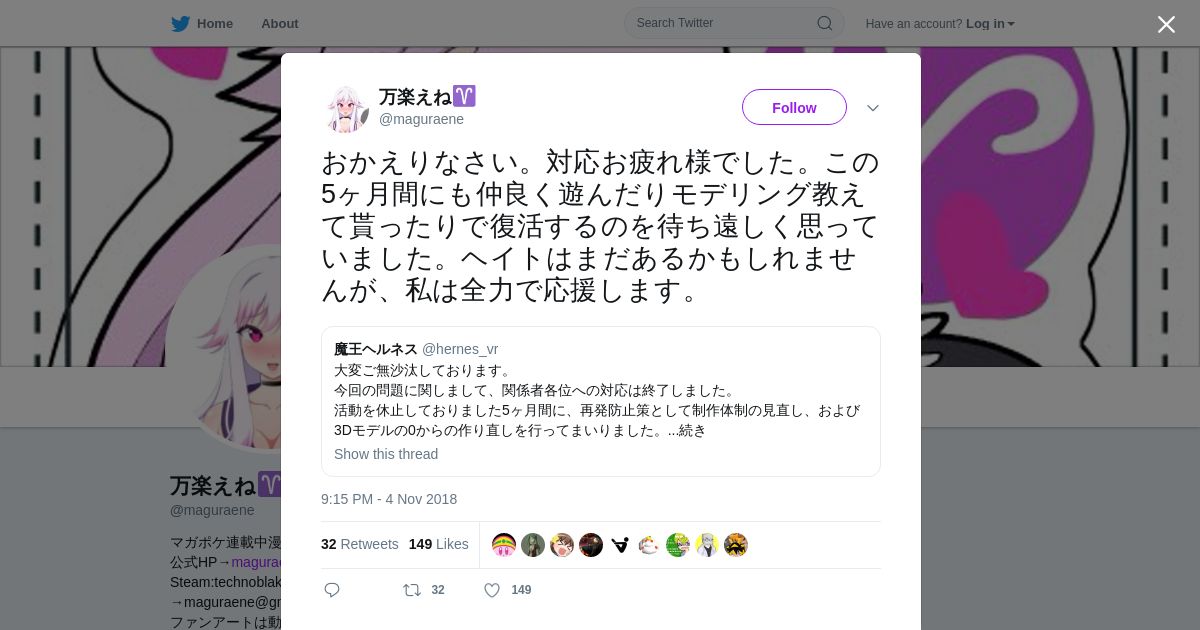
Task: Click the first liker avatar with pink character
Action: (x=504, y=545)
